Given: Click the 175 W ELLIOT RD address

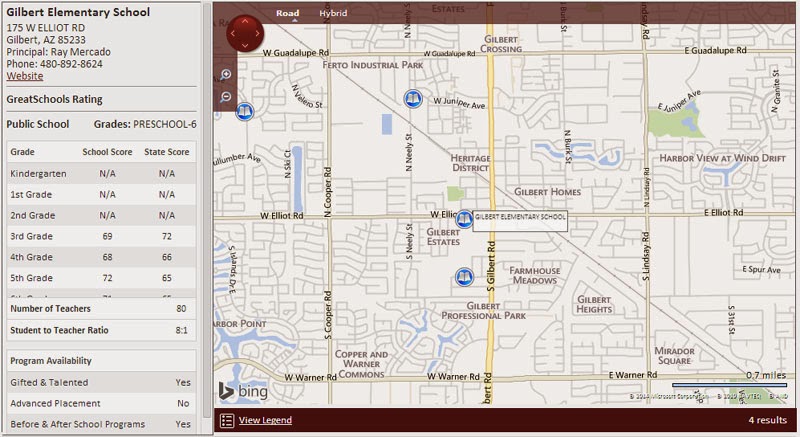Looking at the screenshot, I should [45, 28].
